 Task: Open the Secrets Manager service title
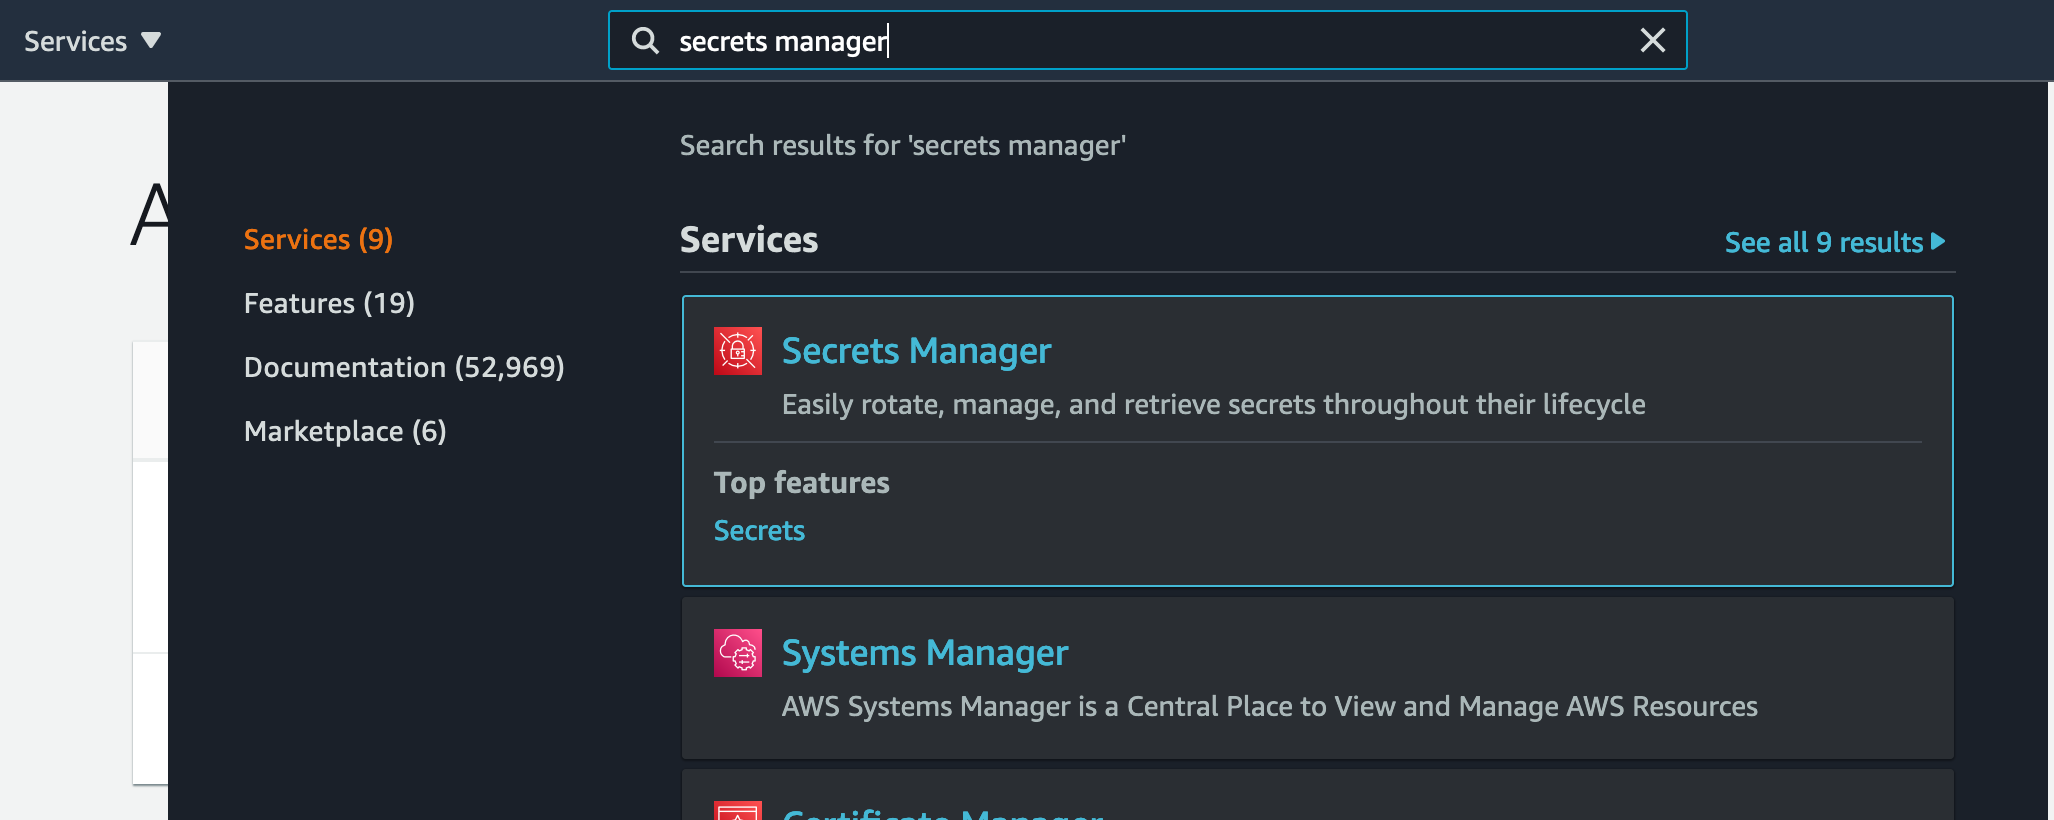[916, 351]
